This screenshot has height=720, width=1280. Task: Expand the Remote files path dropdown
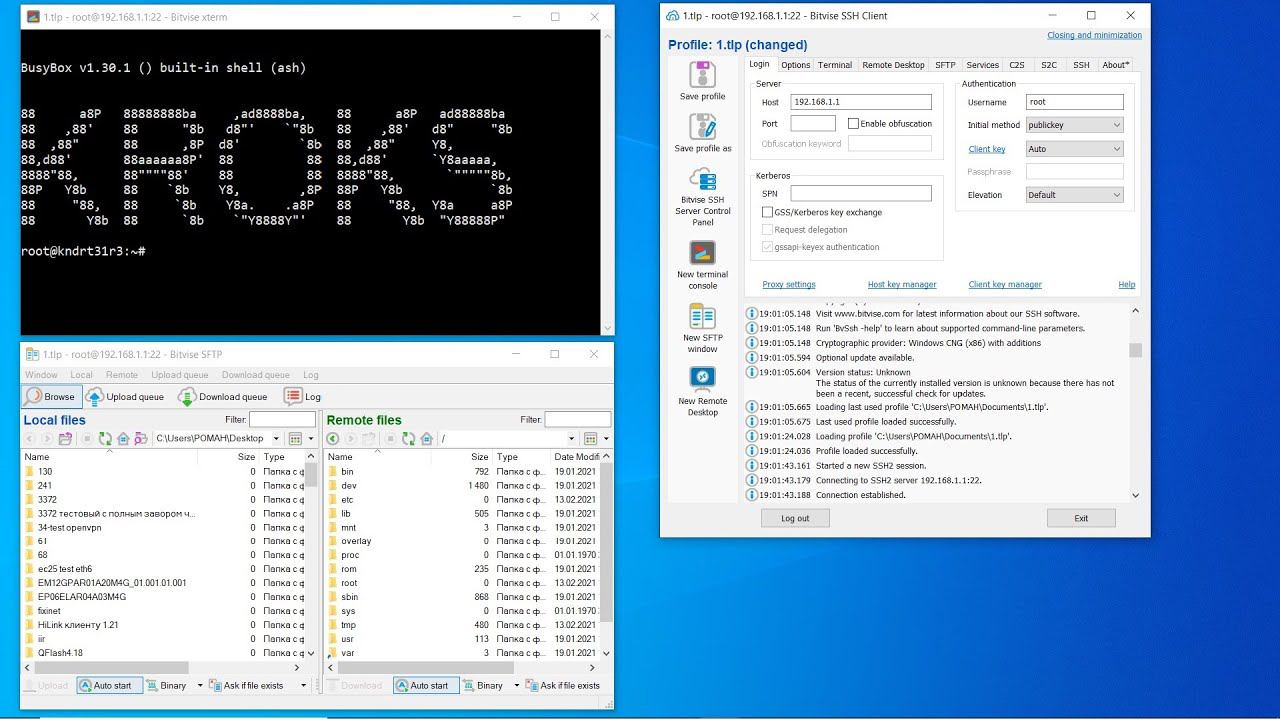[572, 438]
